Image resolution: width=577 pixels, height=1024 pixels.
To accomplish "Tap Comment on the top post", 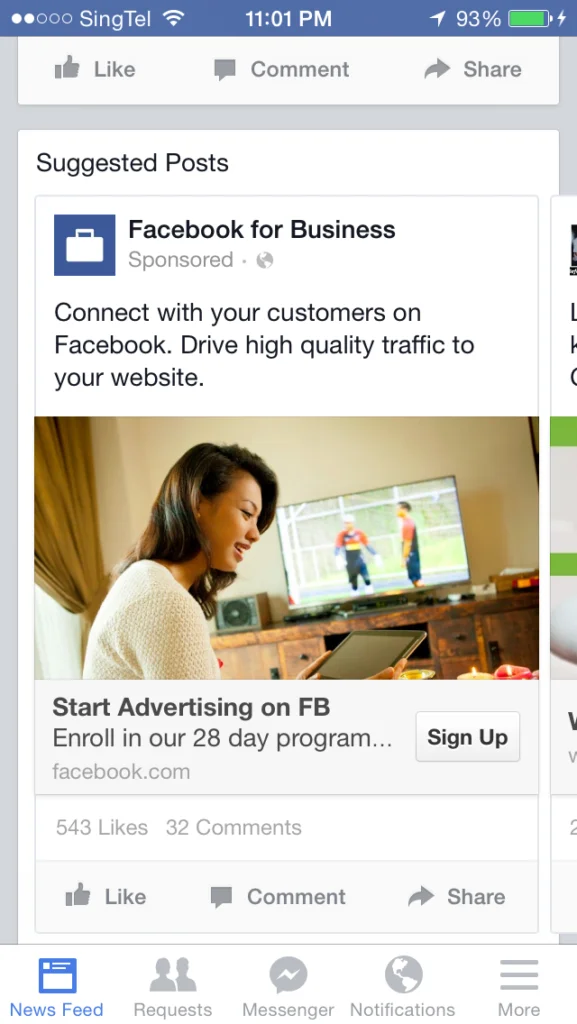I will (281, 69).
